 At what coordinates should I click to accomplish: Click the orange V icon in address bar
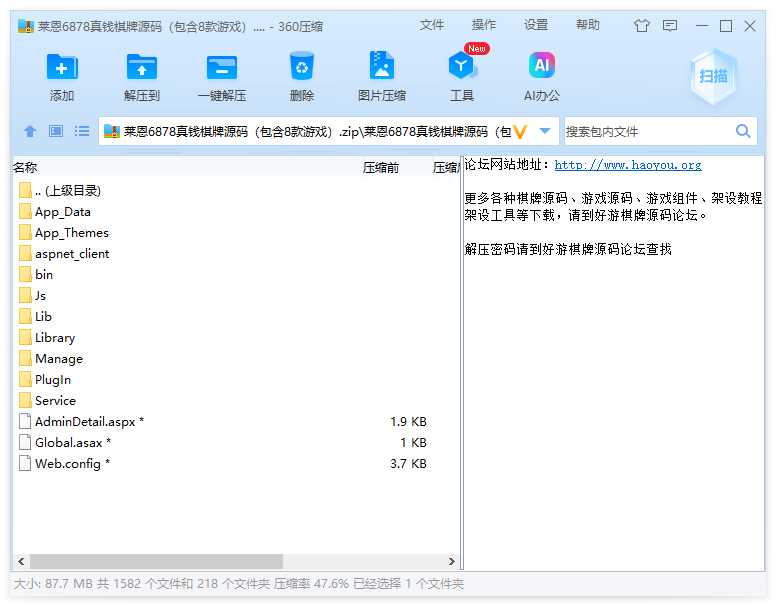point(520,132)
